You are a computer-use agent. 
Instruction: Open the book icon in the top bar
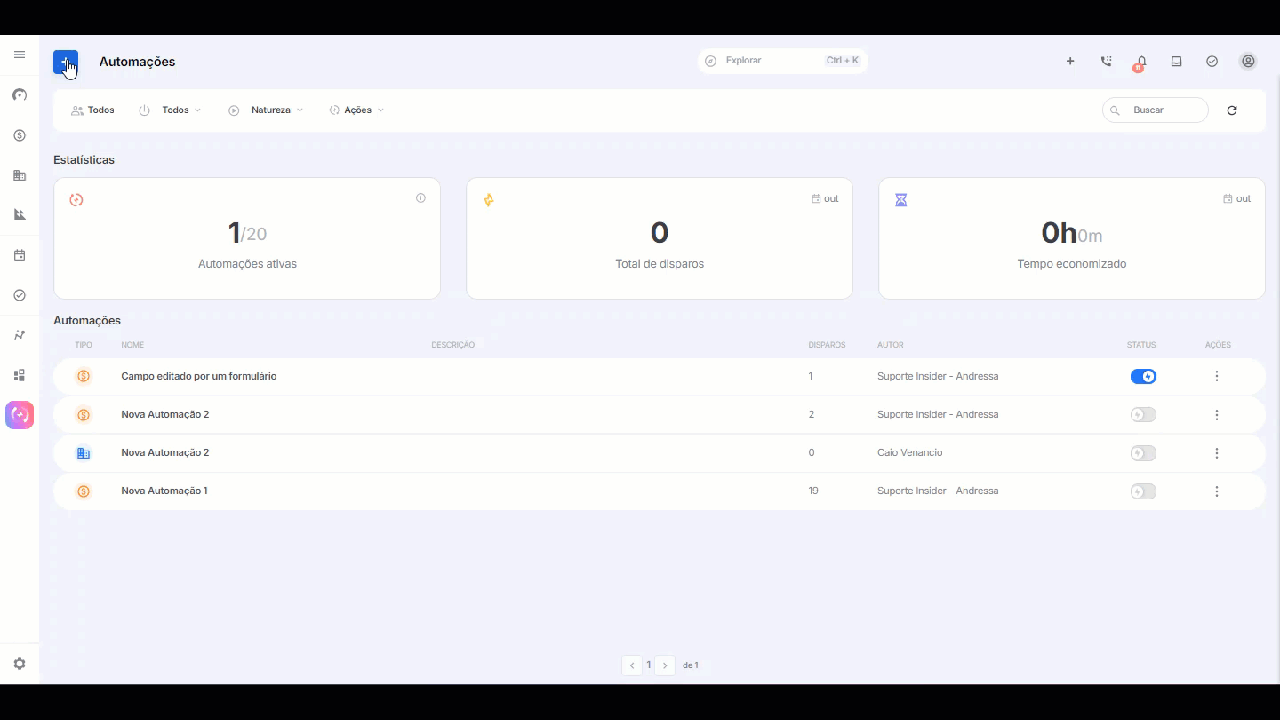click(x=1177, y=61)
